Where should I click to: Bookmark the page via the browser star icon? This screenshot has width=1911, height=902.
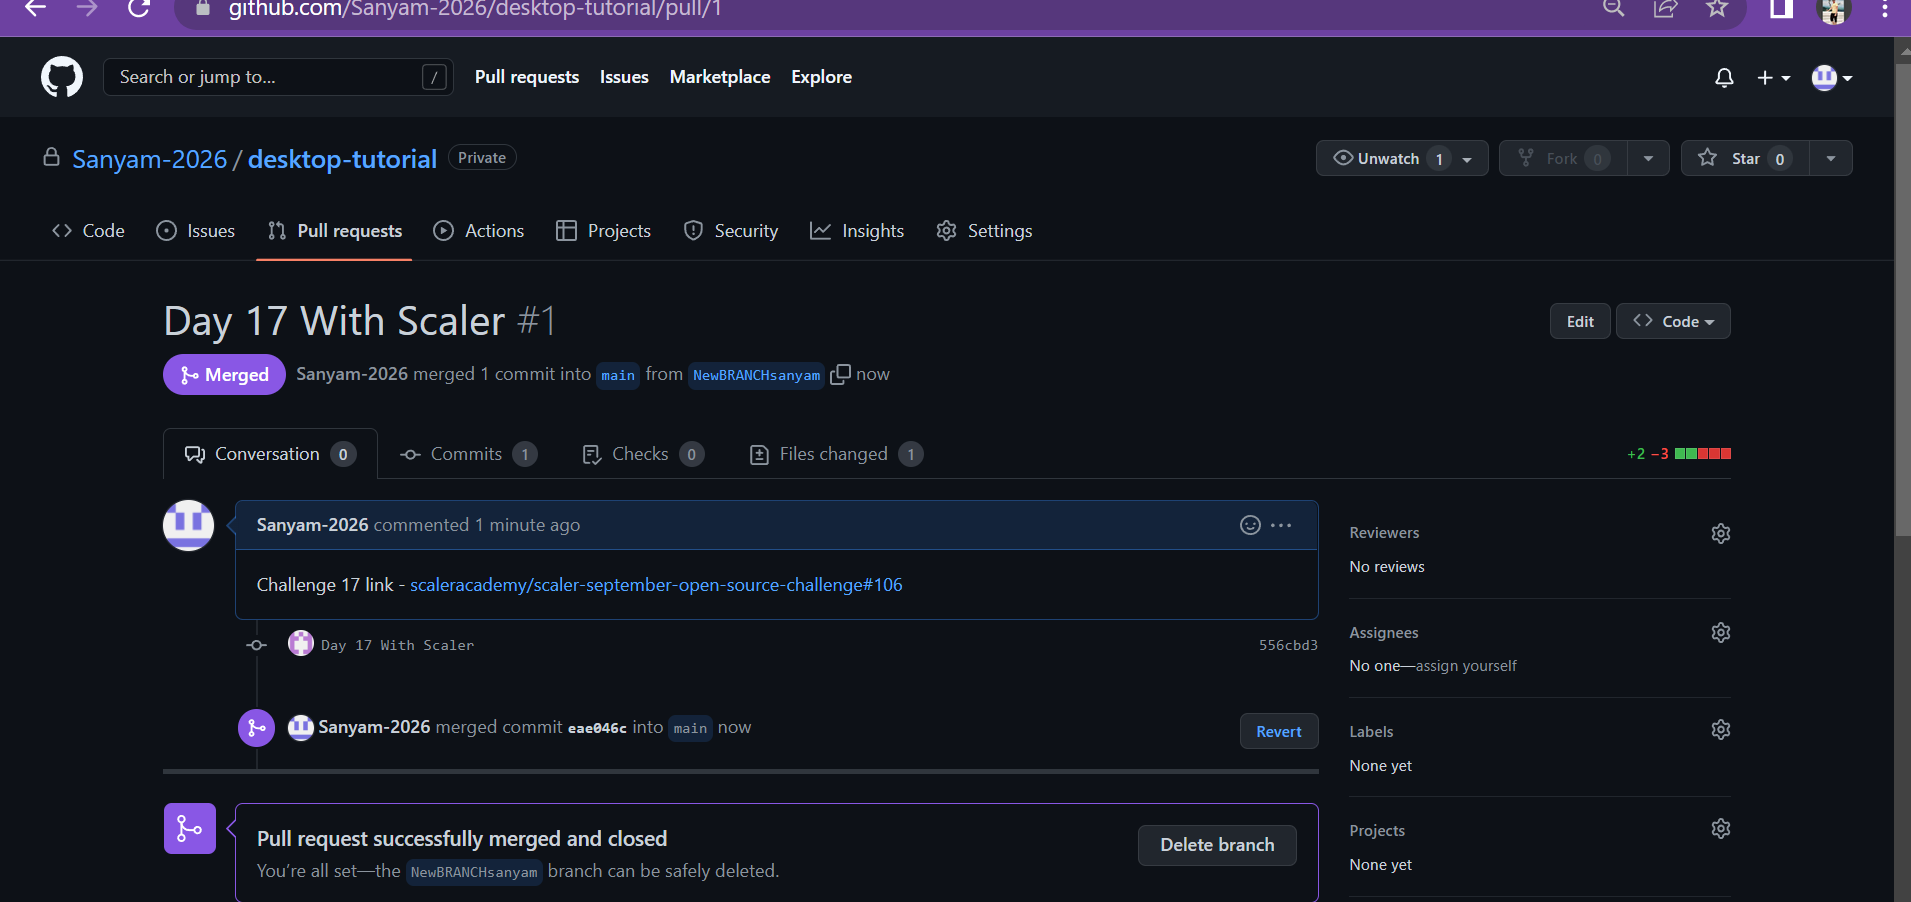click(1719, 10)
